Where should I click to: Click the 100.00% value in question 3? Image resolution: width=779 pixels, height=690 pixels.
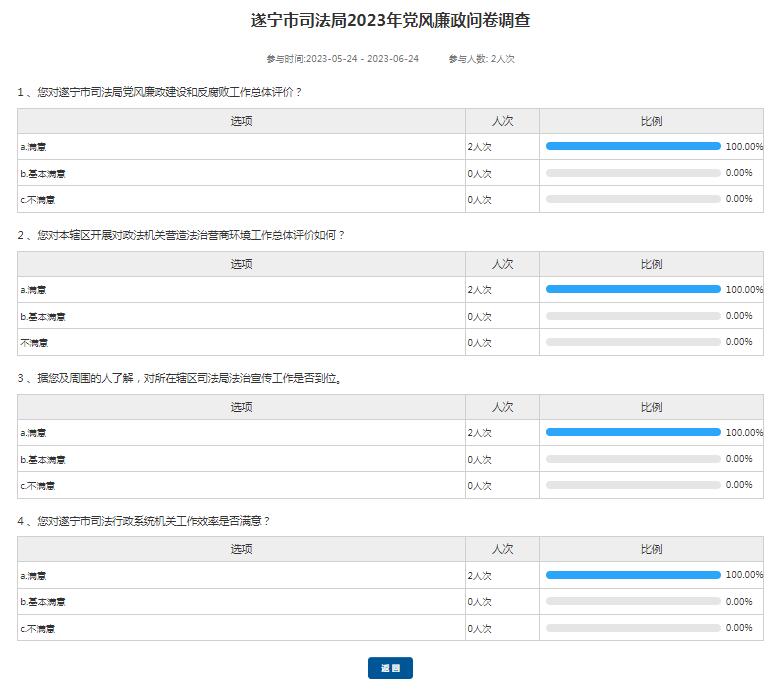(x=744, y=433)
